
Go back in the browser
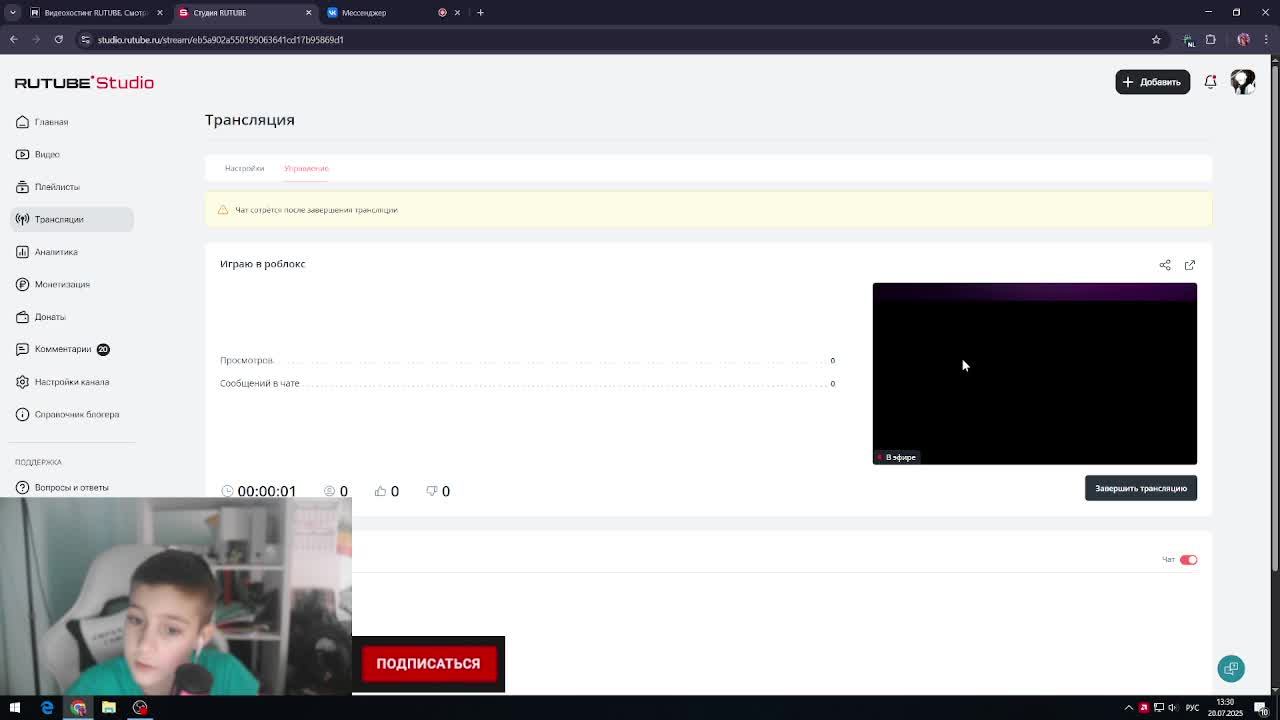pos(14,40)
